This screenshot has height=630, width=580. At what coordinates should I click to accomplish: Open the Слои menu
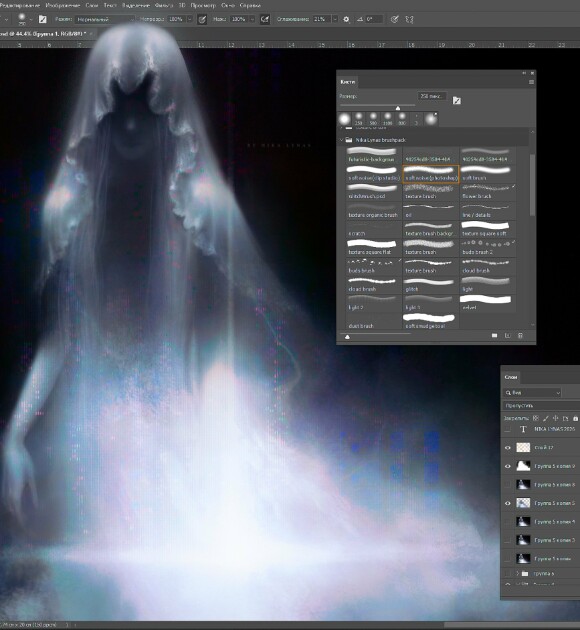(92, 5)
